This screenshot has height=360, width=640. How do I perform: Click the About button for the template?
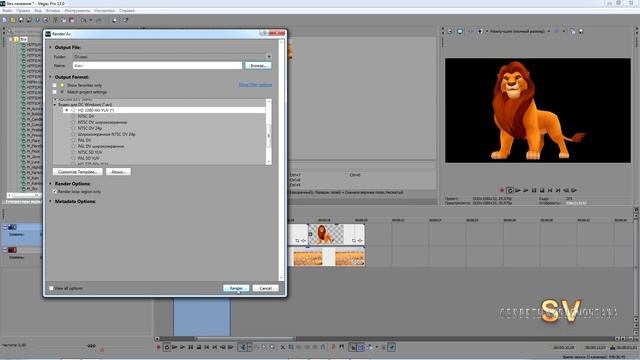coord(118,172)
